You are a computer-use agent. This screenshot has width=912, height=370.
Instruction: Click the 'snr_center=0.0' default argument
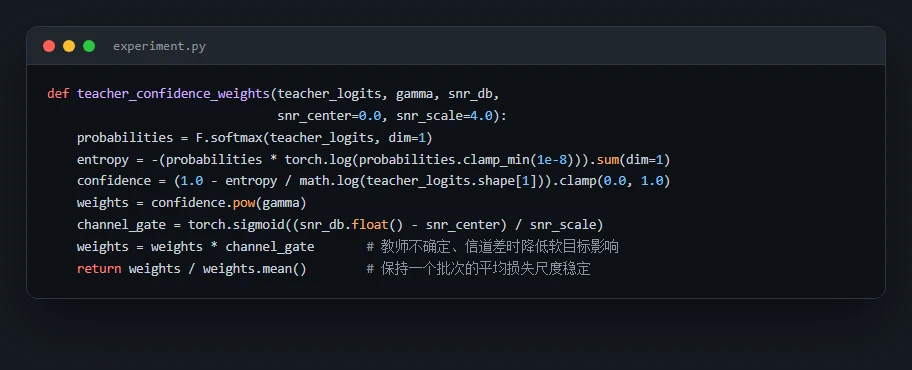tap(329, 116)
